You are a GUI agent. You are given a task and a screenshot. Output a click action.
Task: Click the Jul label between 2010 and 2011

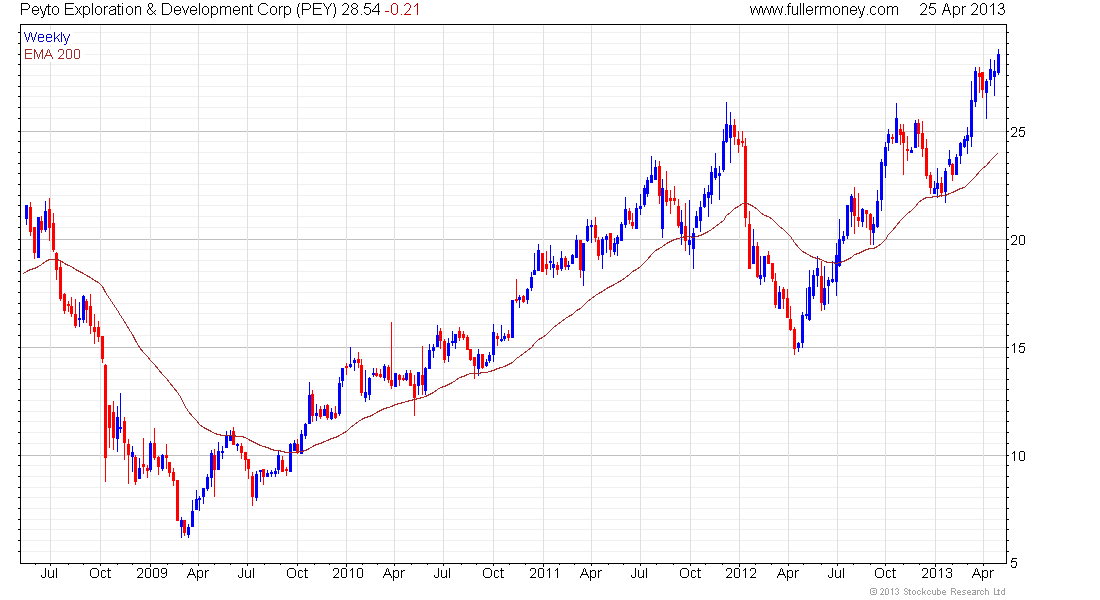click(442, 573)
